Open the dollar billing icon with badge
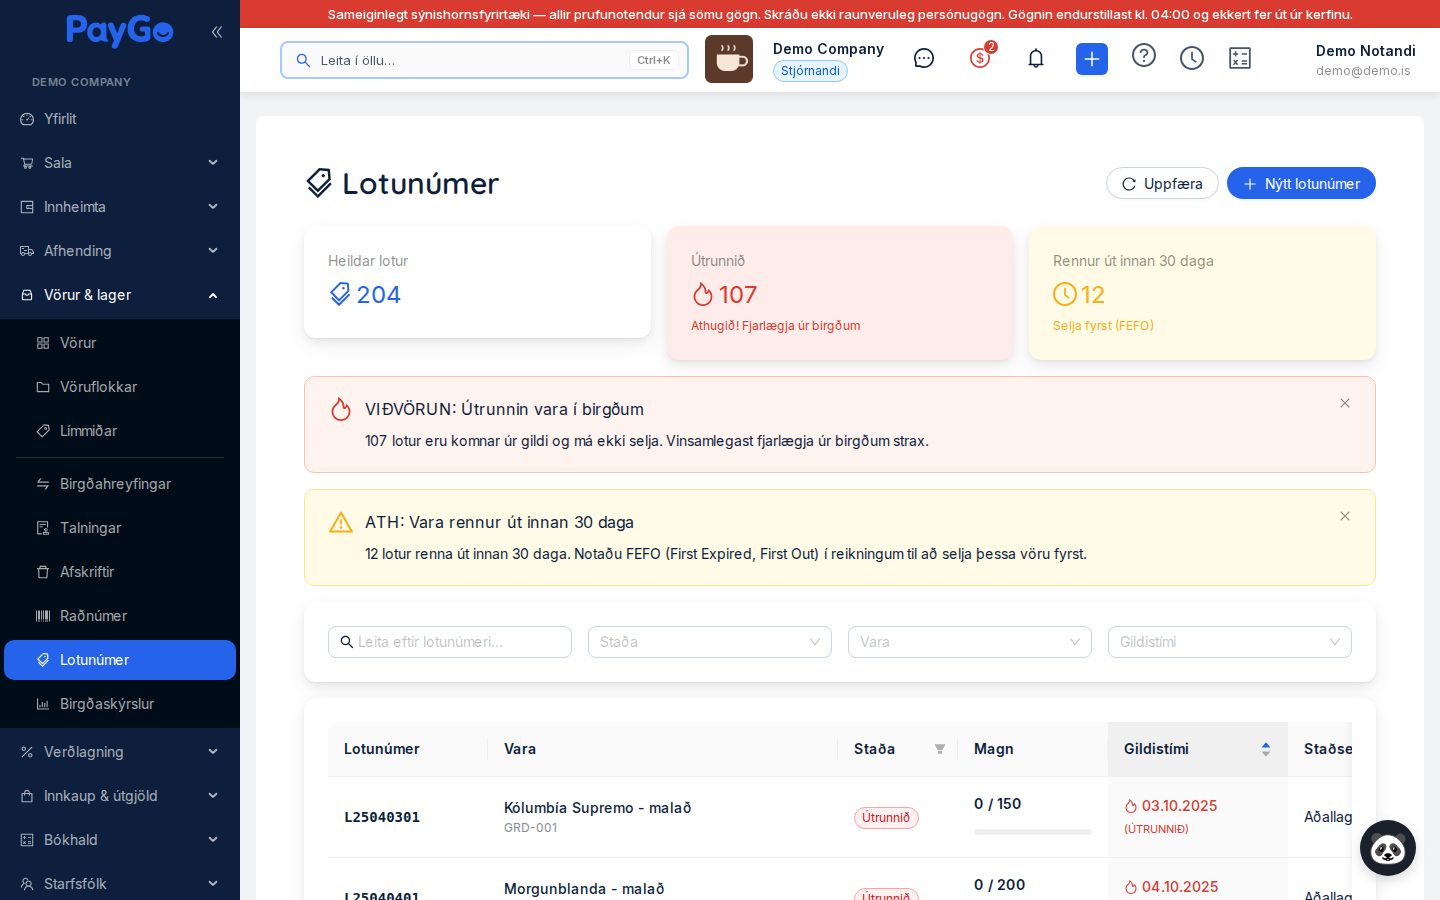The width and height of the screenshot is (1440, 900). click(x=980, y=58)
